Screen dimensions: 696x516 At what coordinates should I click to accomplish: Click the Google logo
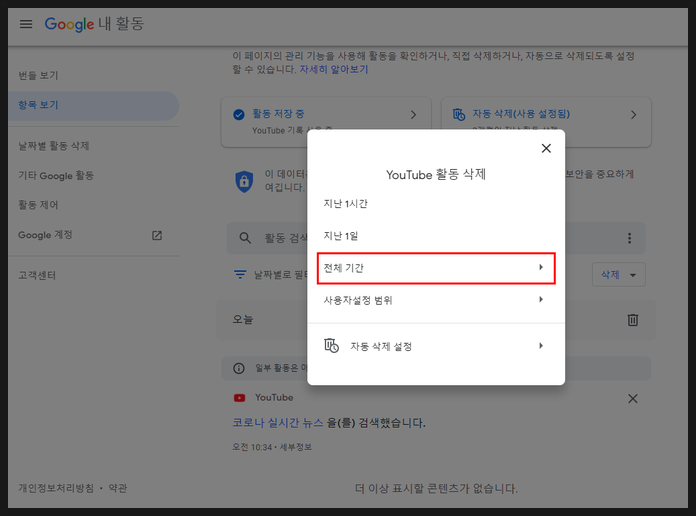[69, 24]
